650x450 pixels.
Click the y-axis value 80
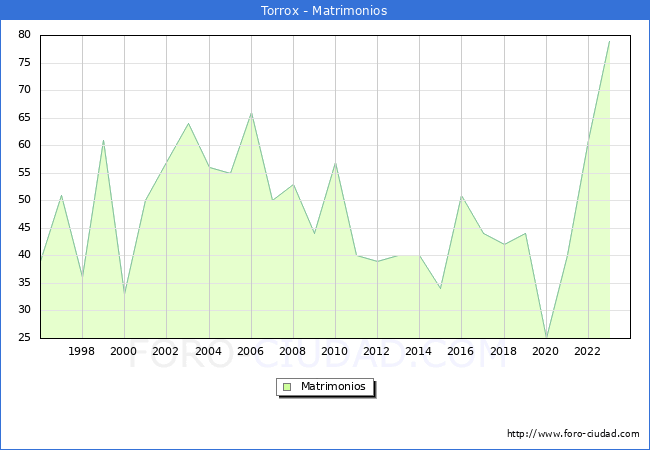24,35
